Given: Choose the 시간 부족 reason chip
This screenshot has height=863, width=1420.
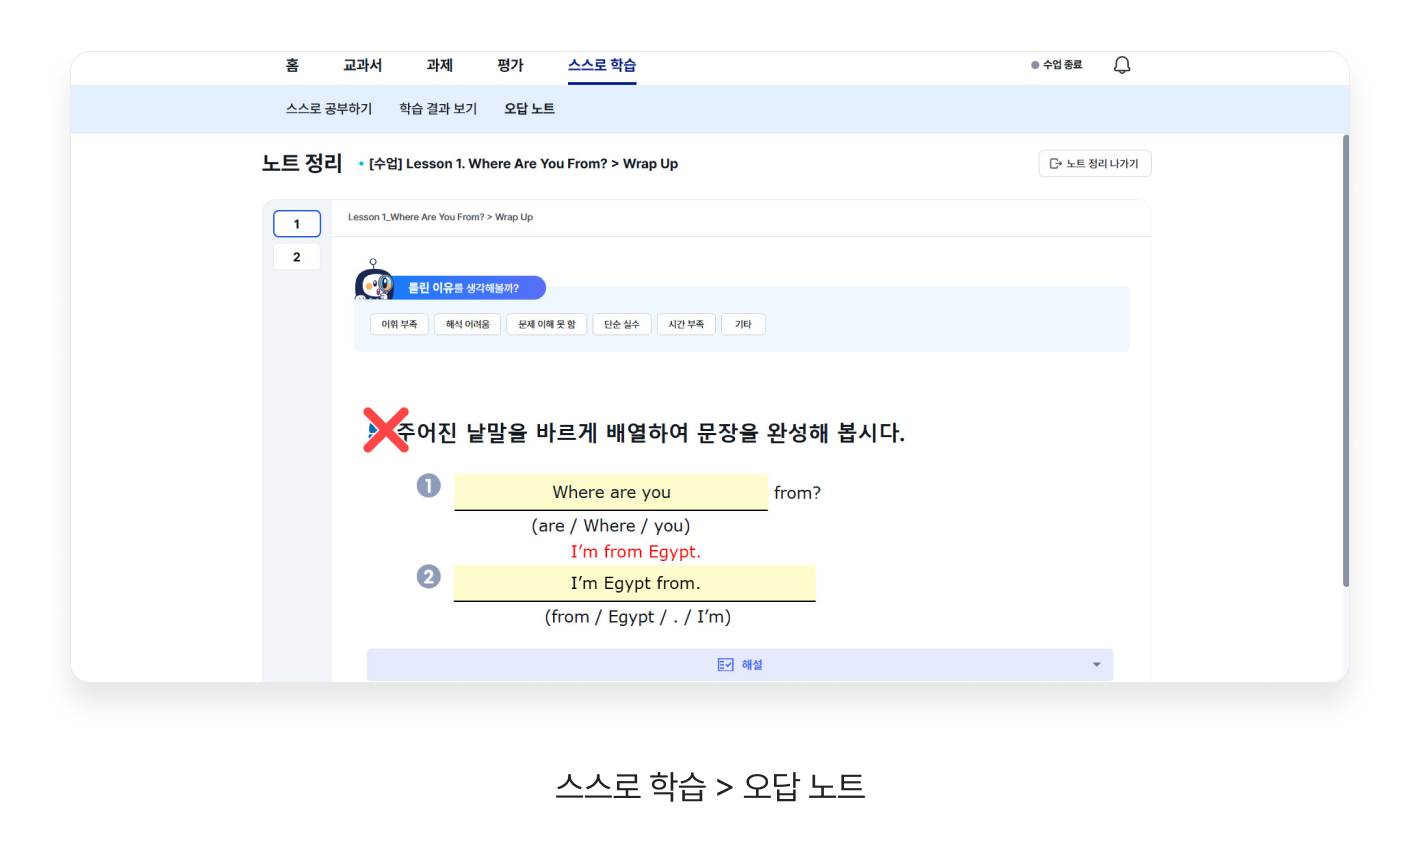Looking at the screenshot, I should 686,324.
